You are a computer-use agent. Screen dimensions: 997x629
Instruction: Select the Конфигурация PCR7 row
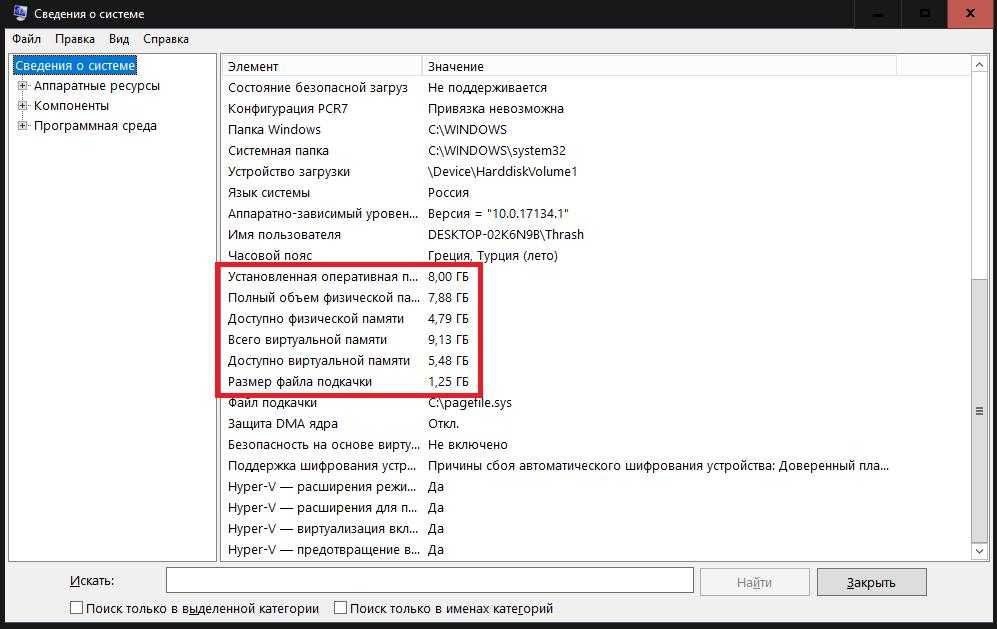point(596,109)
